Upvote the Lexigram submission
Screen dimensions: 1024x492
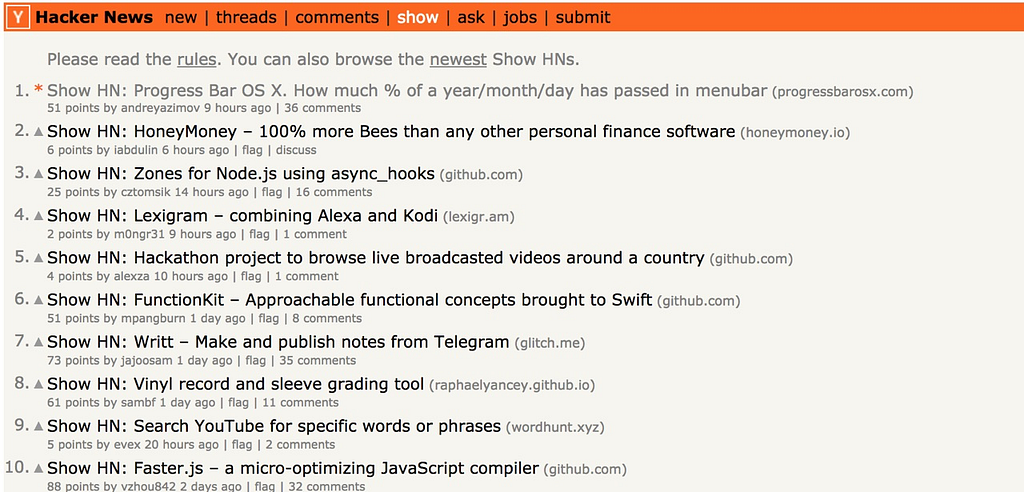pos(39,216)
